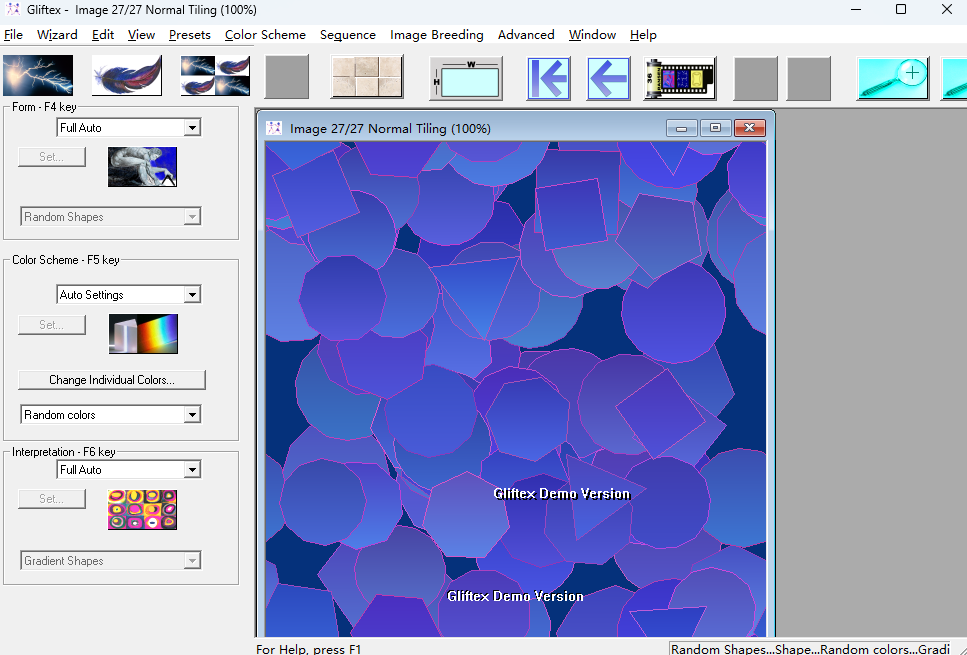Click the prism rainbow color scheme image

pyautogui.click(x=143, y=335)
